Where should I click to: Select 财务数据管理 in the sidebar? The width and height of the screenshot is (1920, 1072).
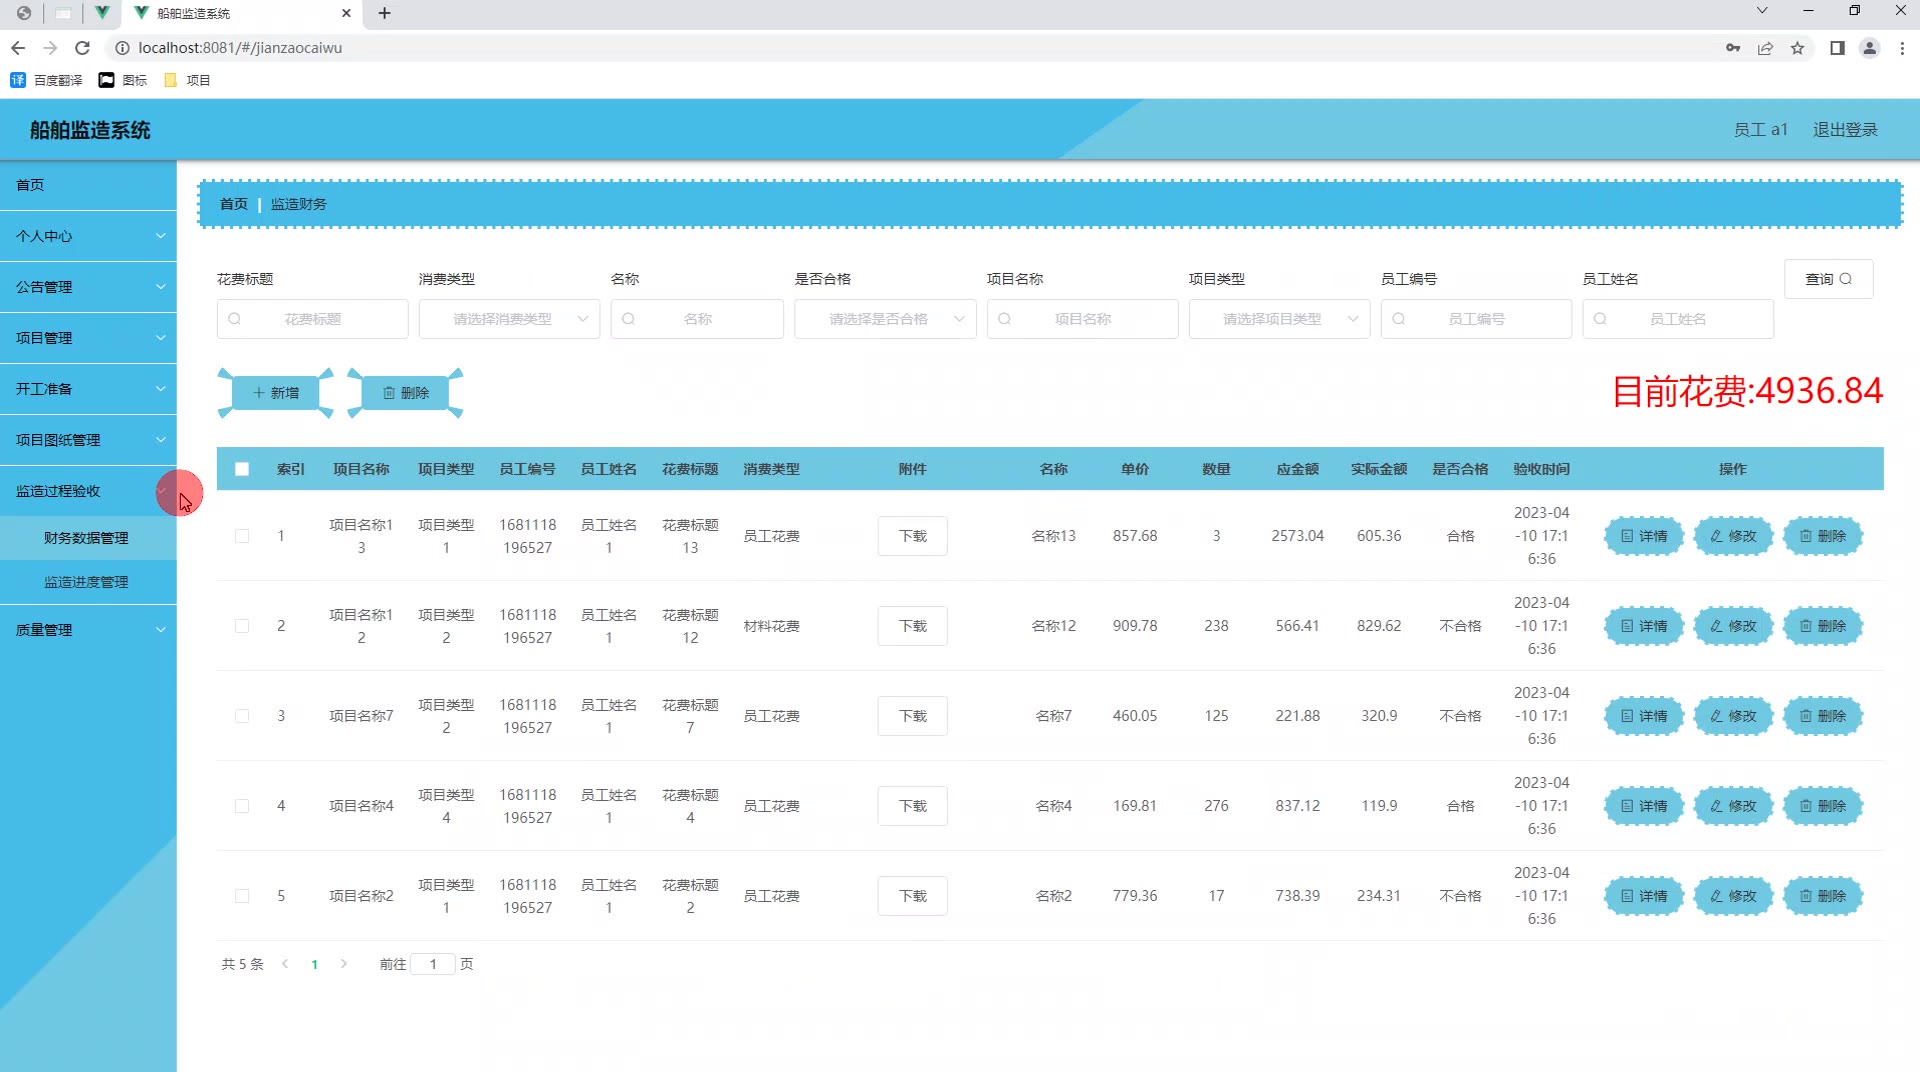pos(88,538)
